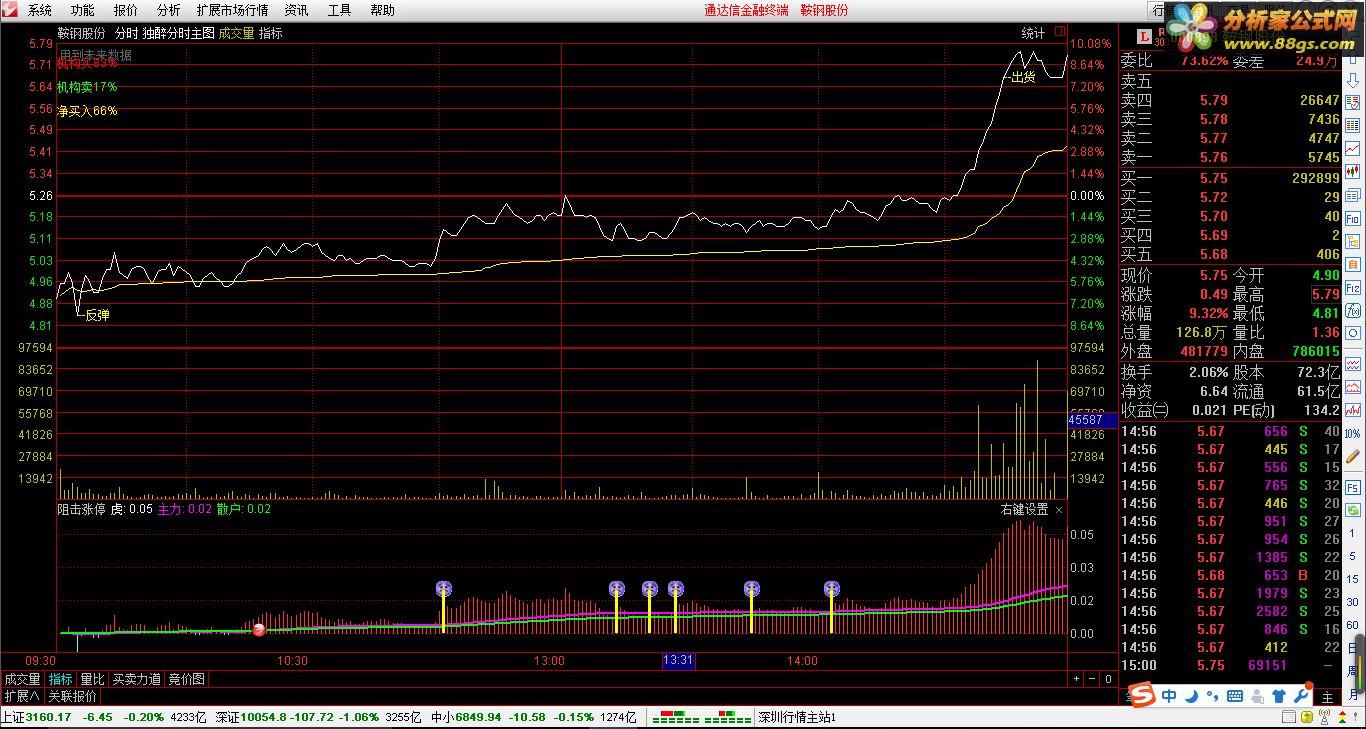1366x729 pixels.
Task: Open the 报价 menu
Action: point(126,10)
